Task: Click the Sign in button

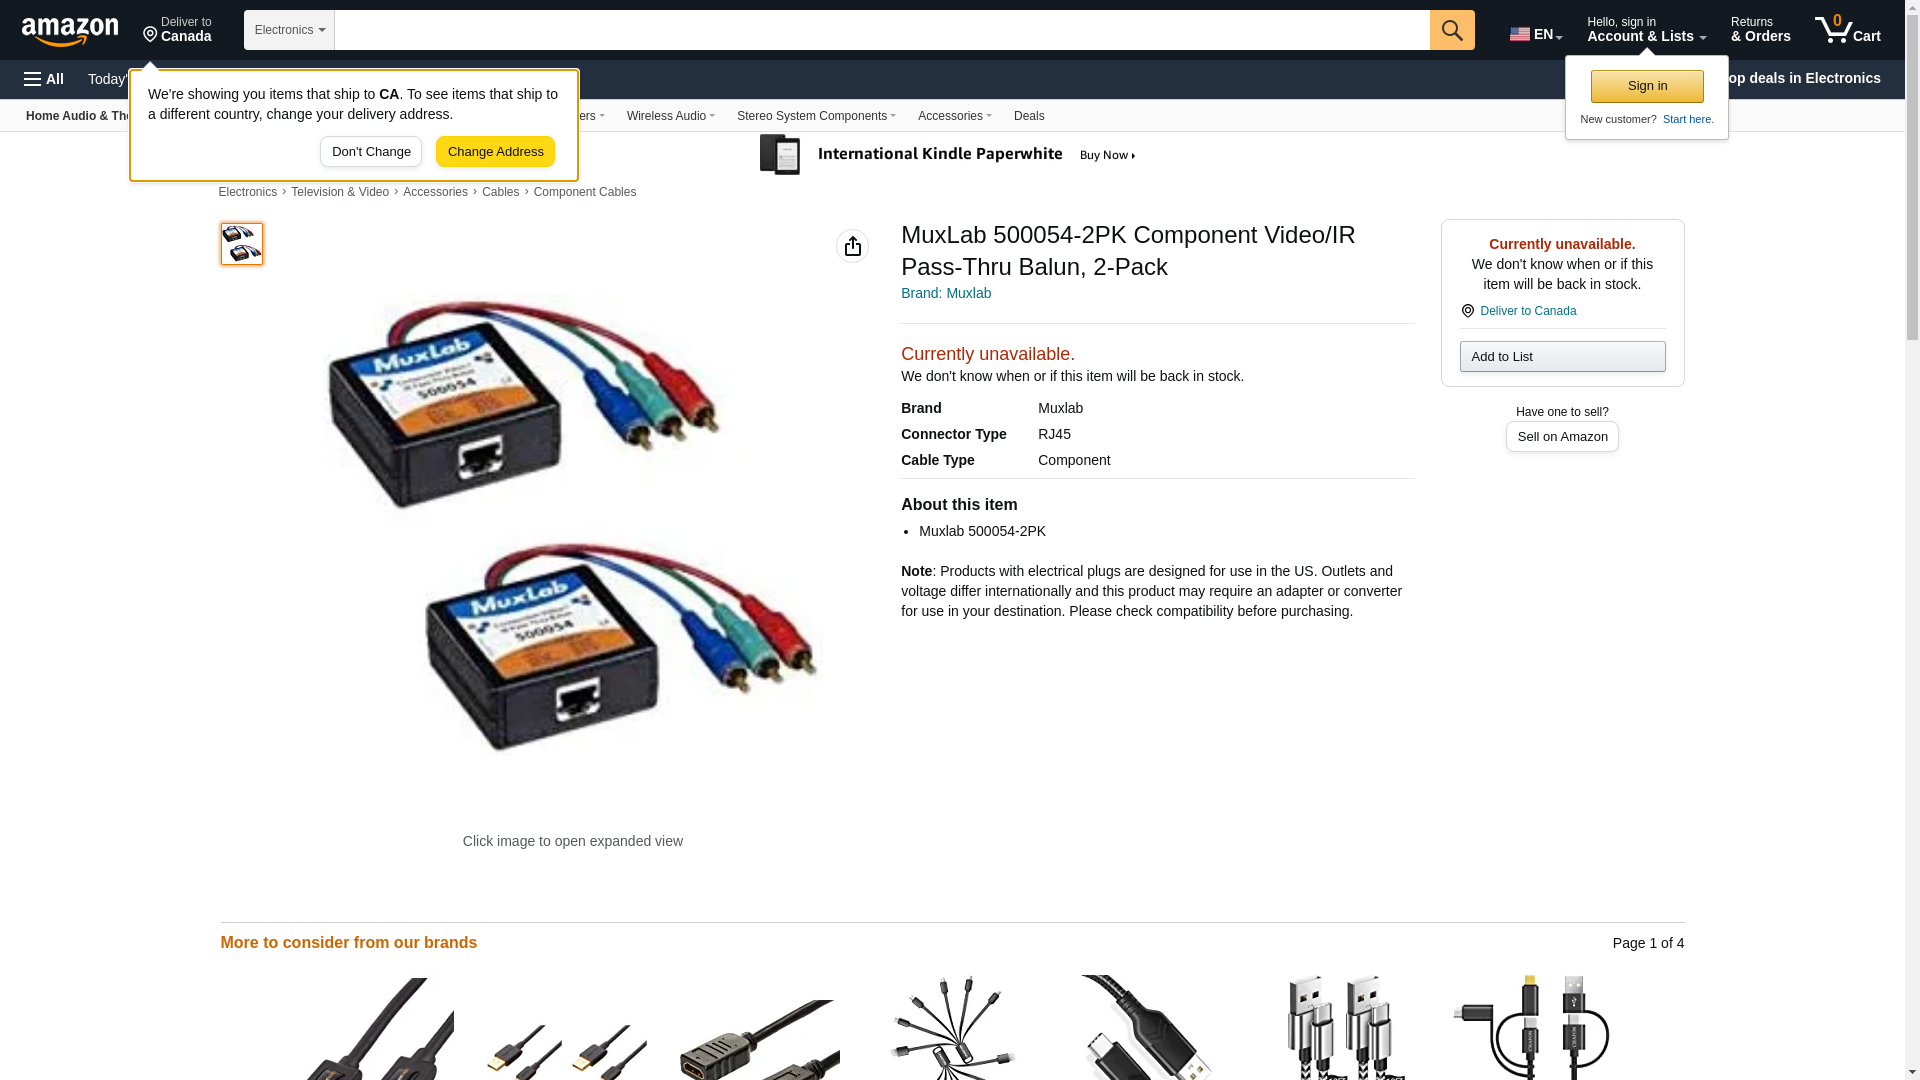Action: tap(1647, 86)
